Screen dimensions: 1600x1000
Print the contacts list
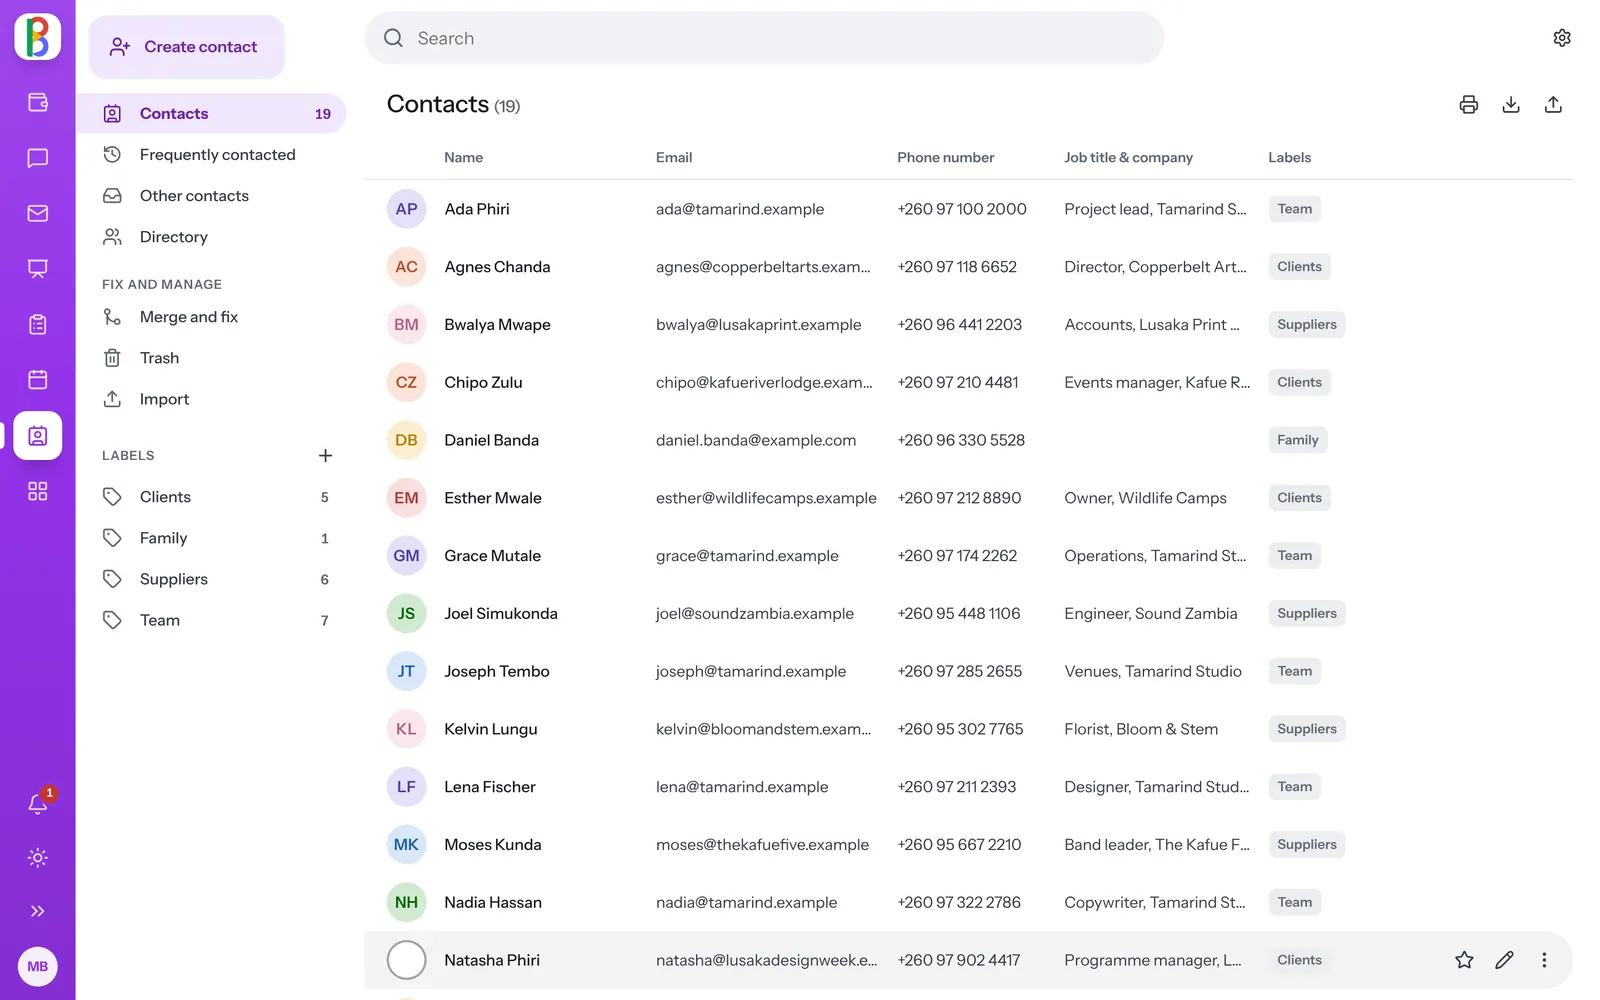coord(1468,105)
